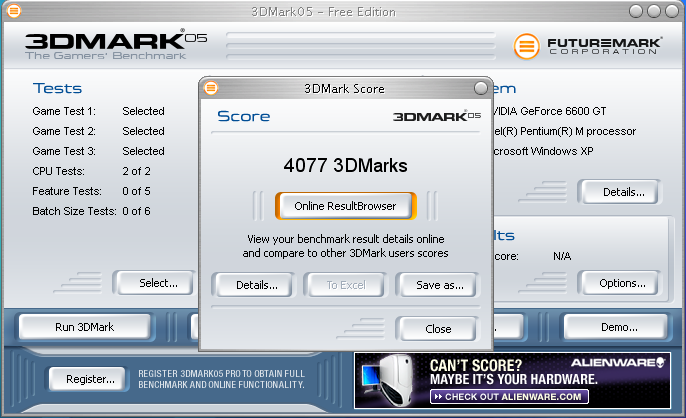Click the Futuremark Corporation wordmark
Screen dimensions: 686x418
pyautogui.click(x=604, y=46)
